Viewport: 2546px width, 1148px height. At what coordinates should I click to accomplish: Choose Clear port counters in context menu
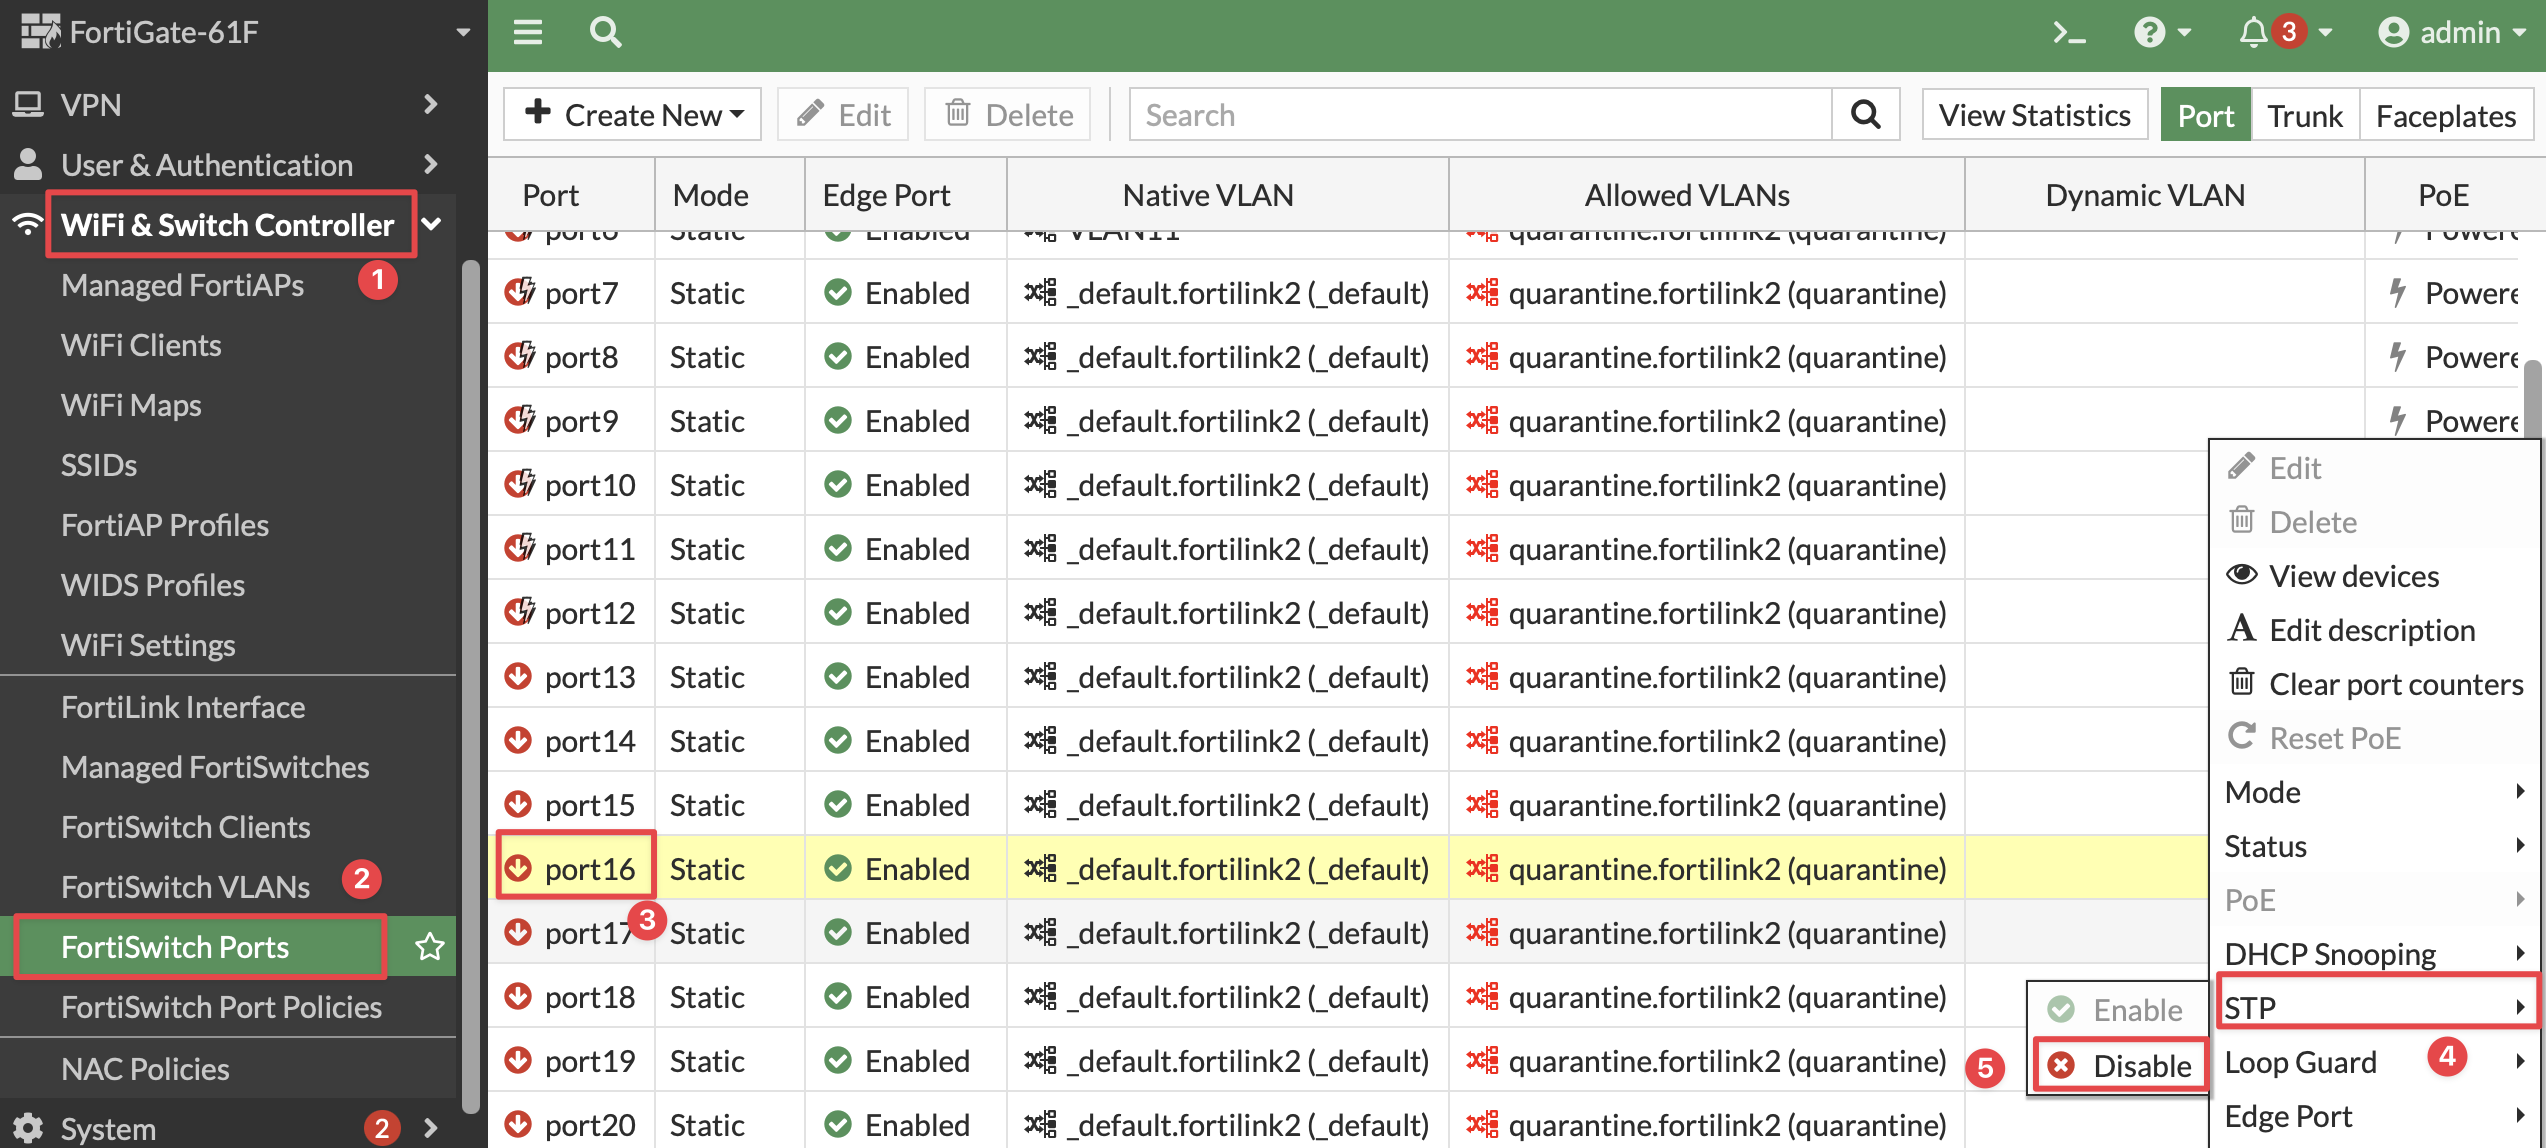[x=2376, y=684]
